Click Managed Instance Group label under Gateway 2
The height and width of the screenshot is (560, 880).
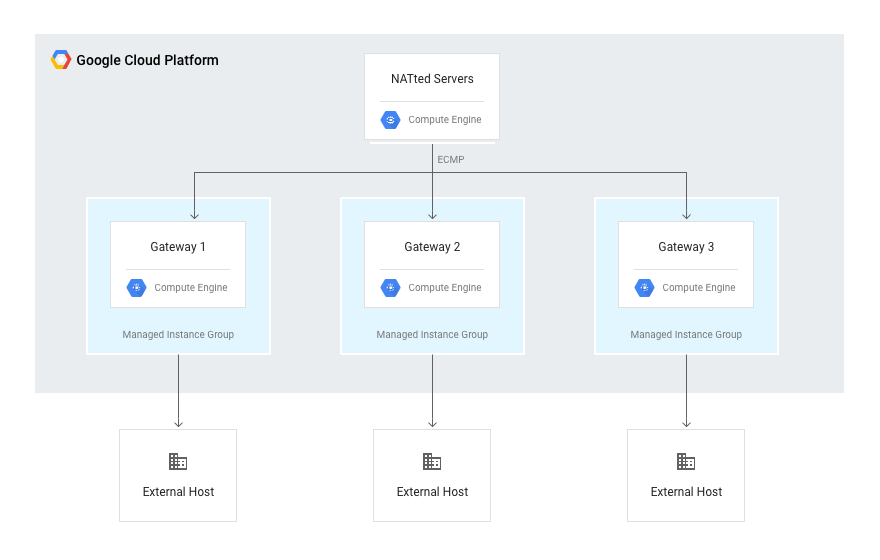tap(432, 335)
